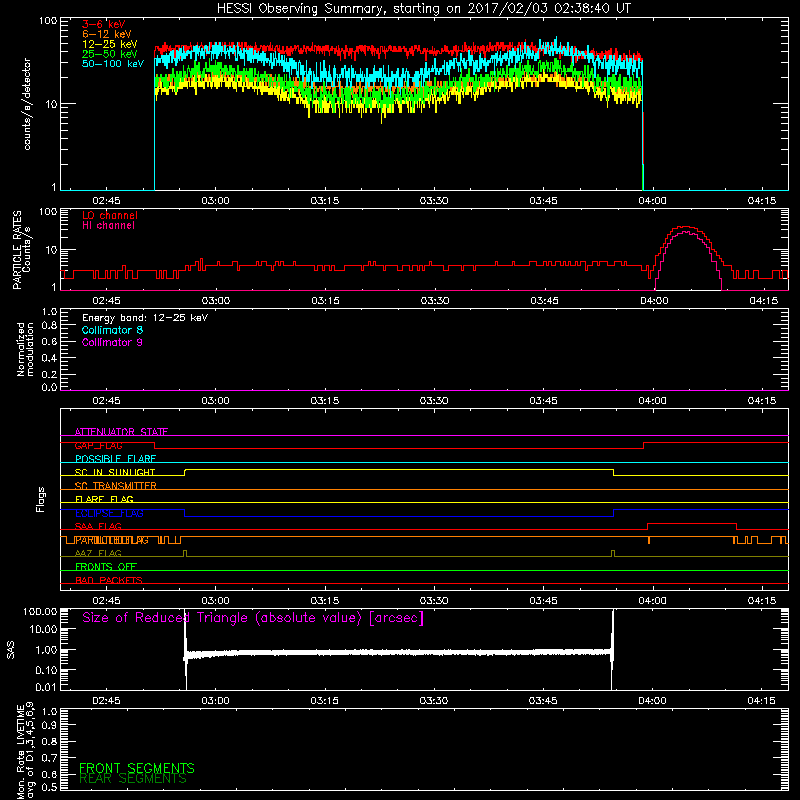Select the LO channel legend label
Screen dimensions: 800x800
tap(110, 215)
